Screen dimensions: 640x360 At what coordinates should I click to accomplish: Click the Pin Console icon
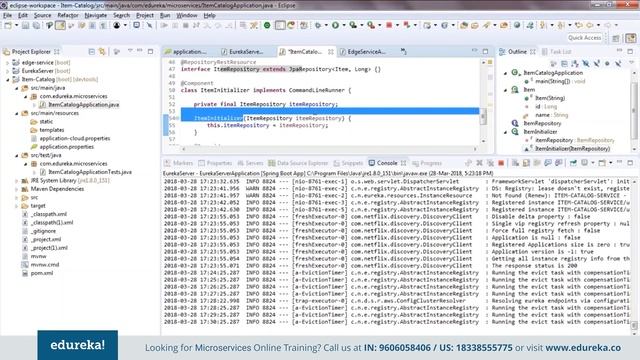[573, 163]
